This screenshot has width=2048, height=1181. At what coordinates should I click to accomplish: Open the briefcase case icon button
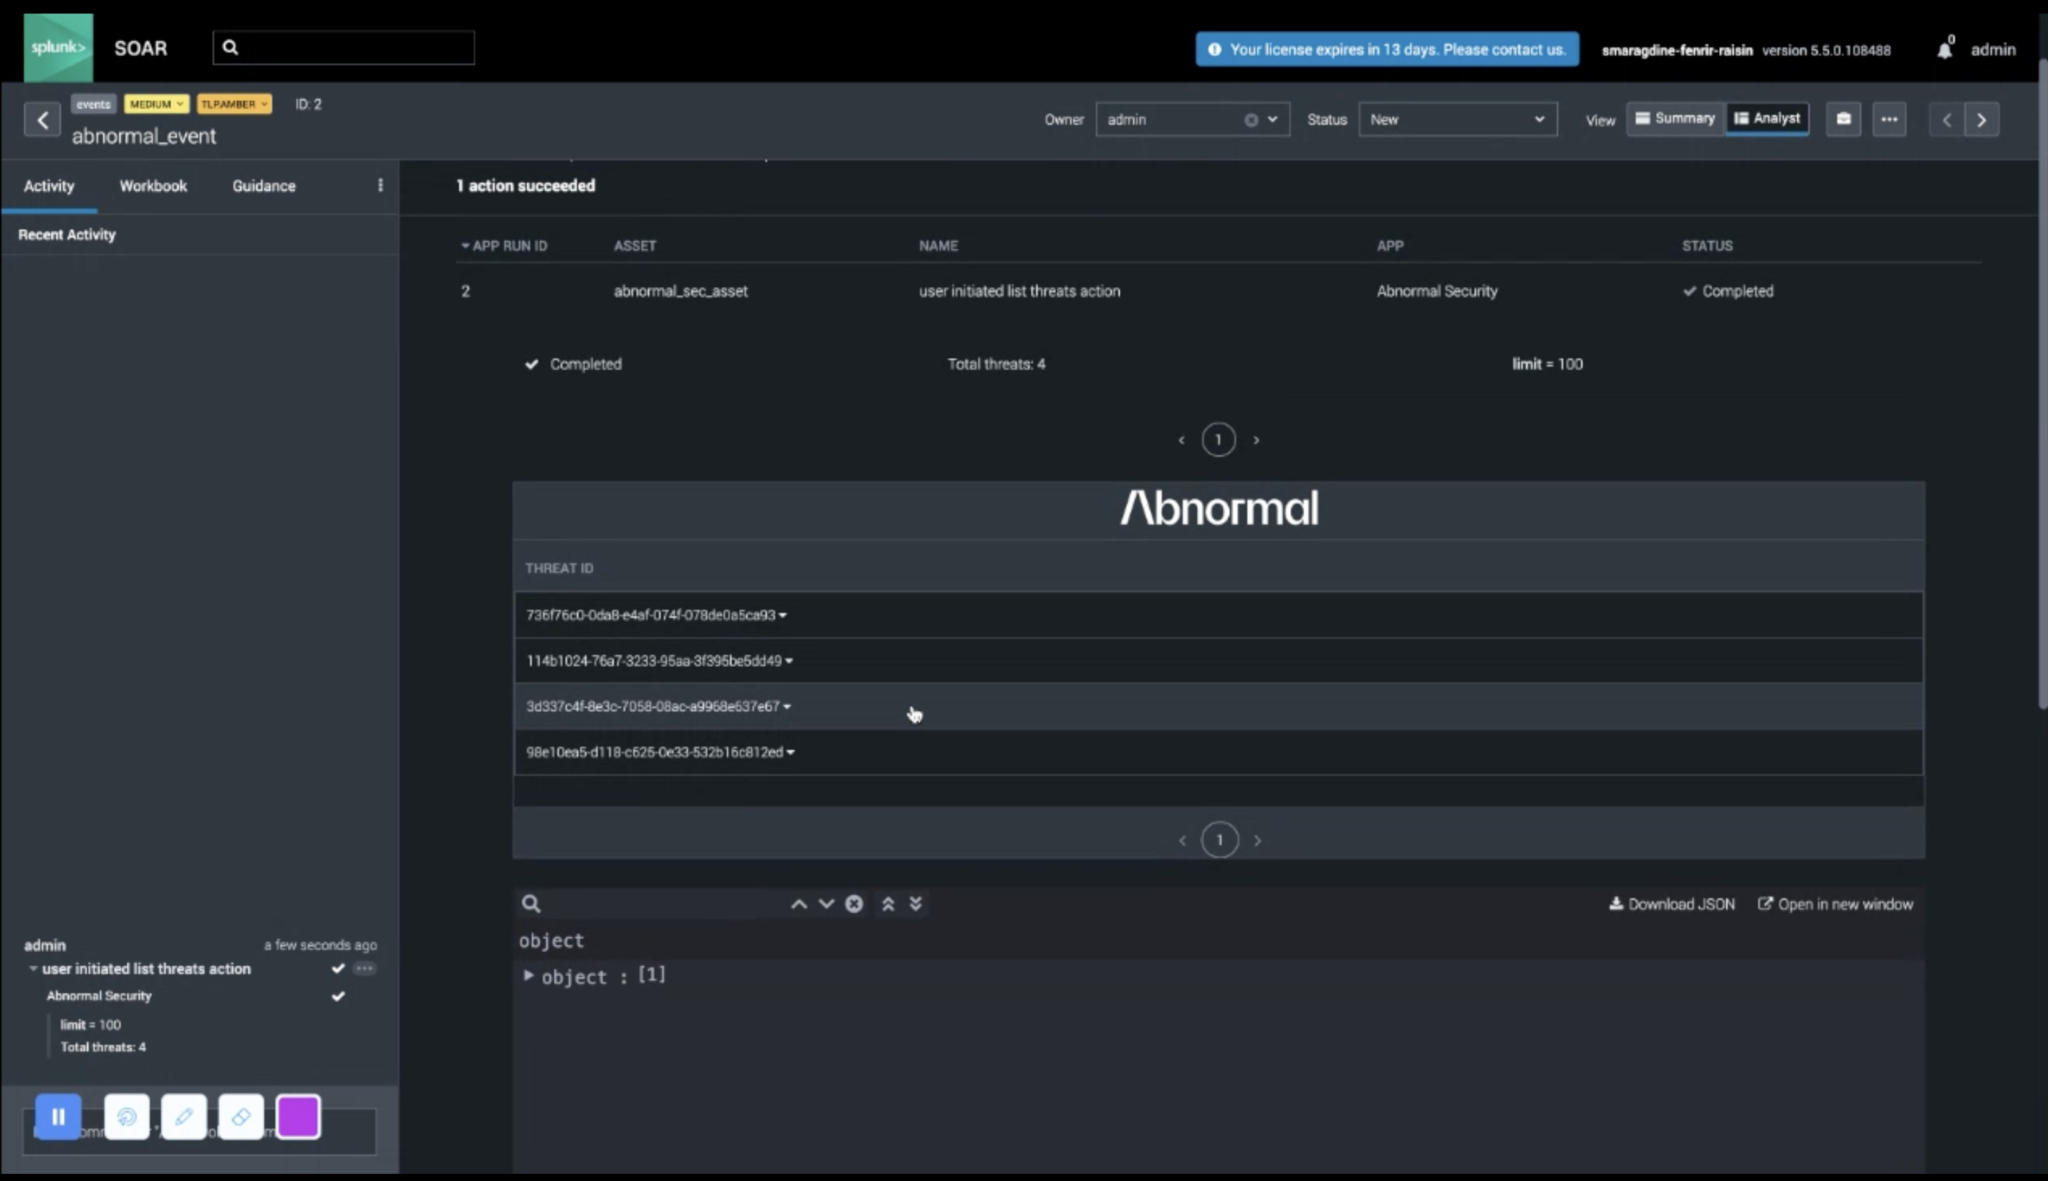click(x=1843, y=119)
